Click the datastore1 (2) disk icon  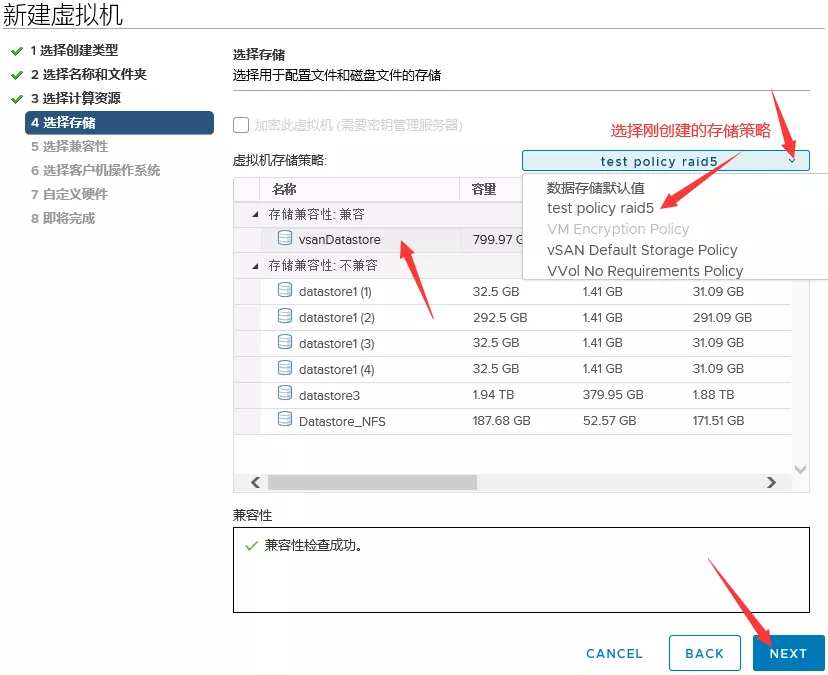click(285, 317)
